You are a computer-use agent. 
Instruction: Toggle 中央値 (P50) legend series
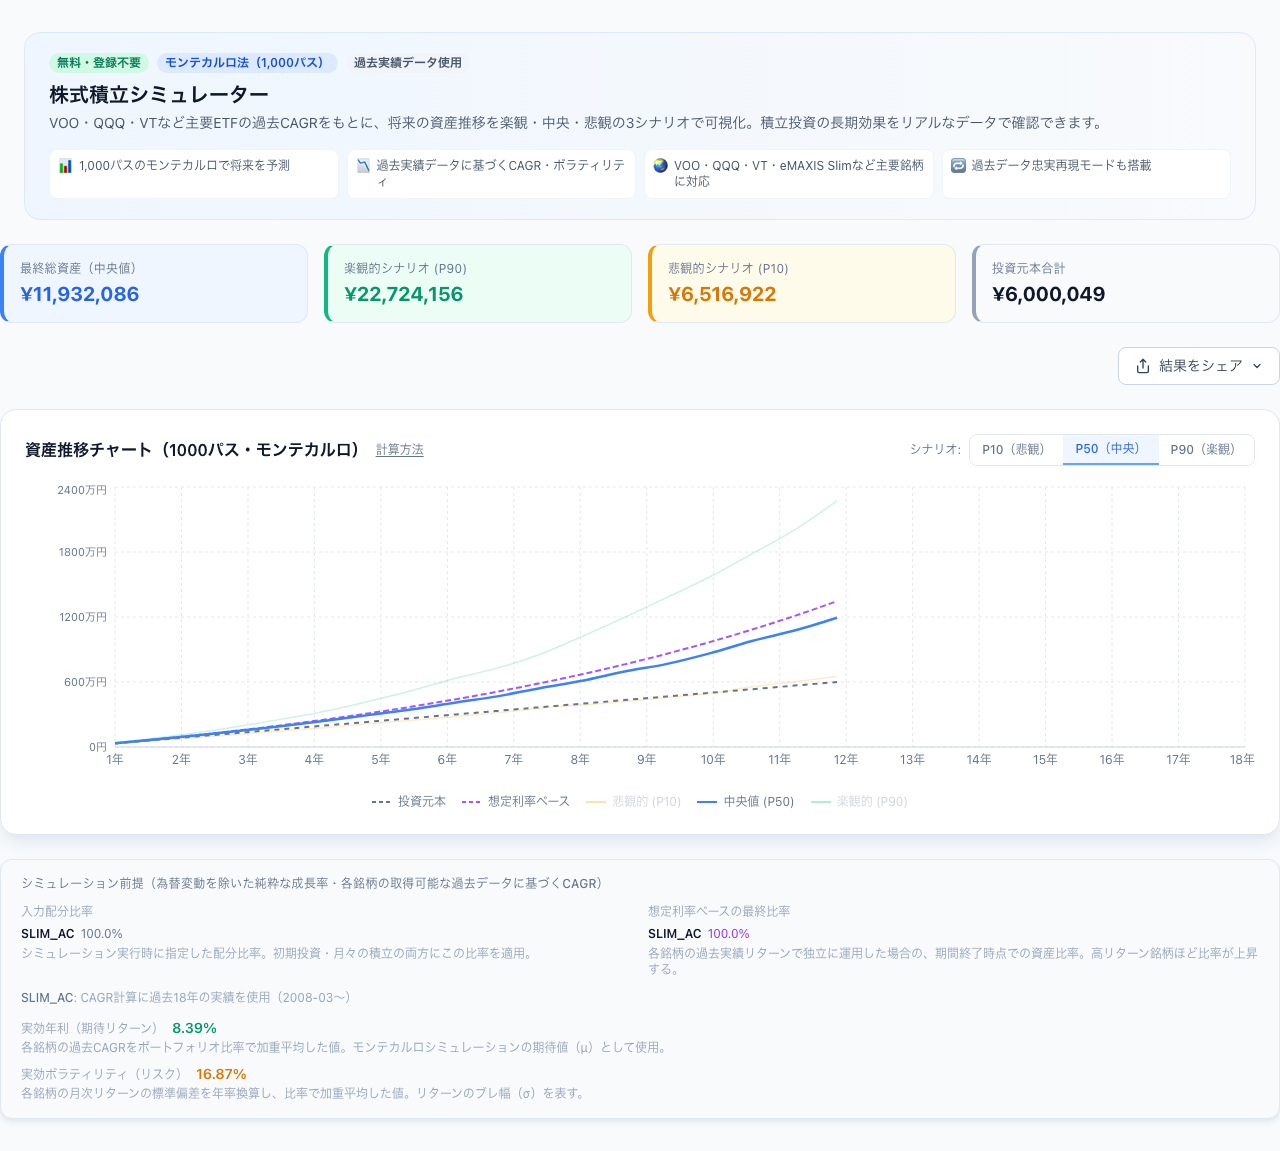click(746, 802)
